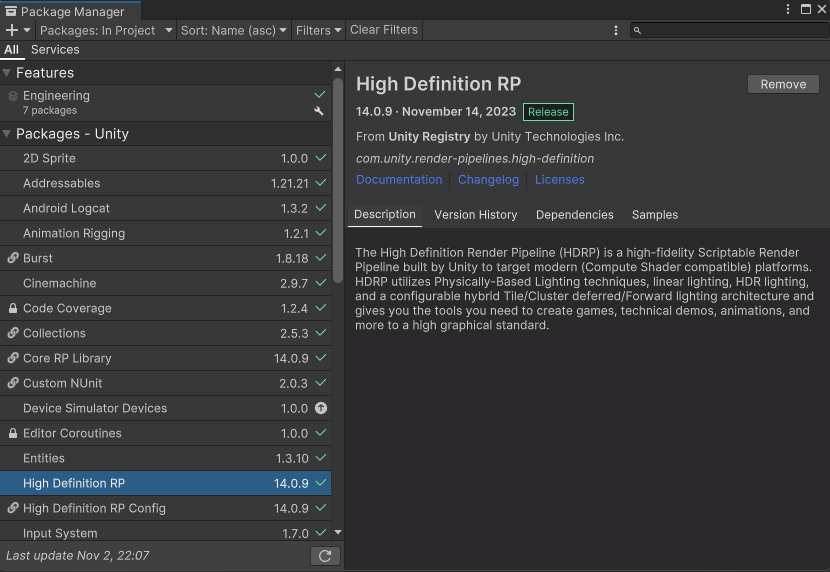Viewport: 830px width, 572px height.
Task: Click the Remove button
Action: (x=783, y=84)
